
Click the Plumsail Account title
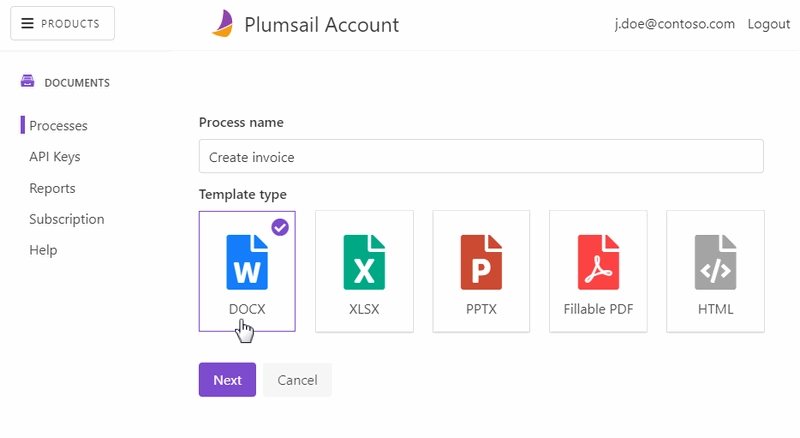[321, 25]
